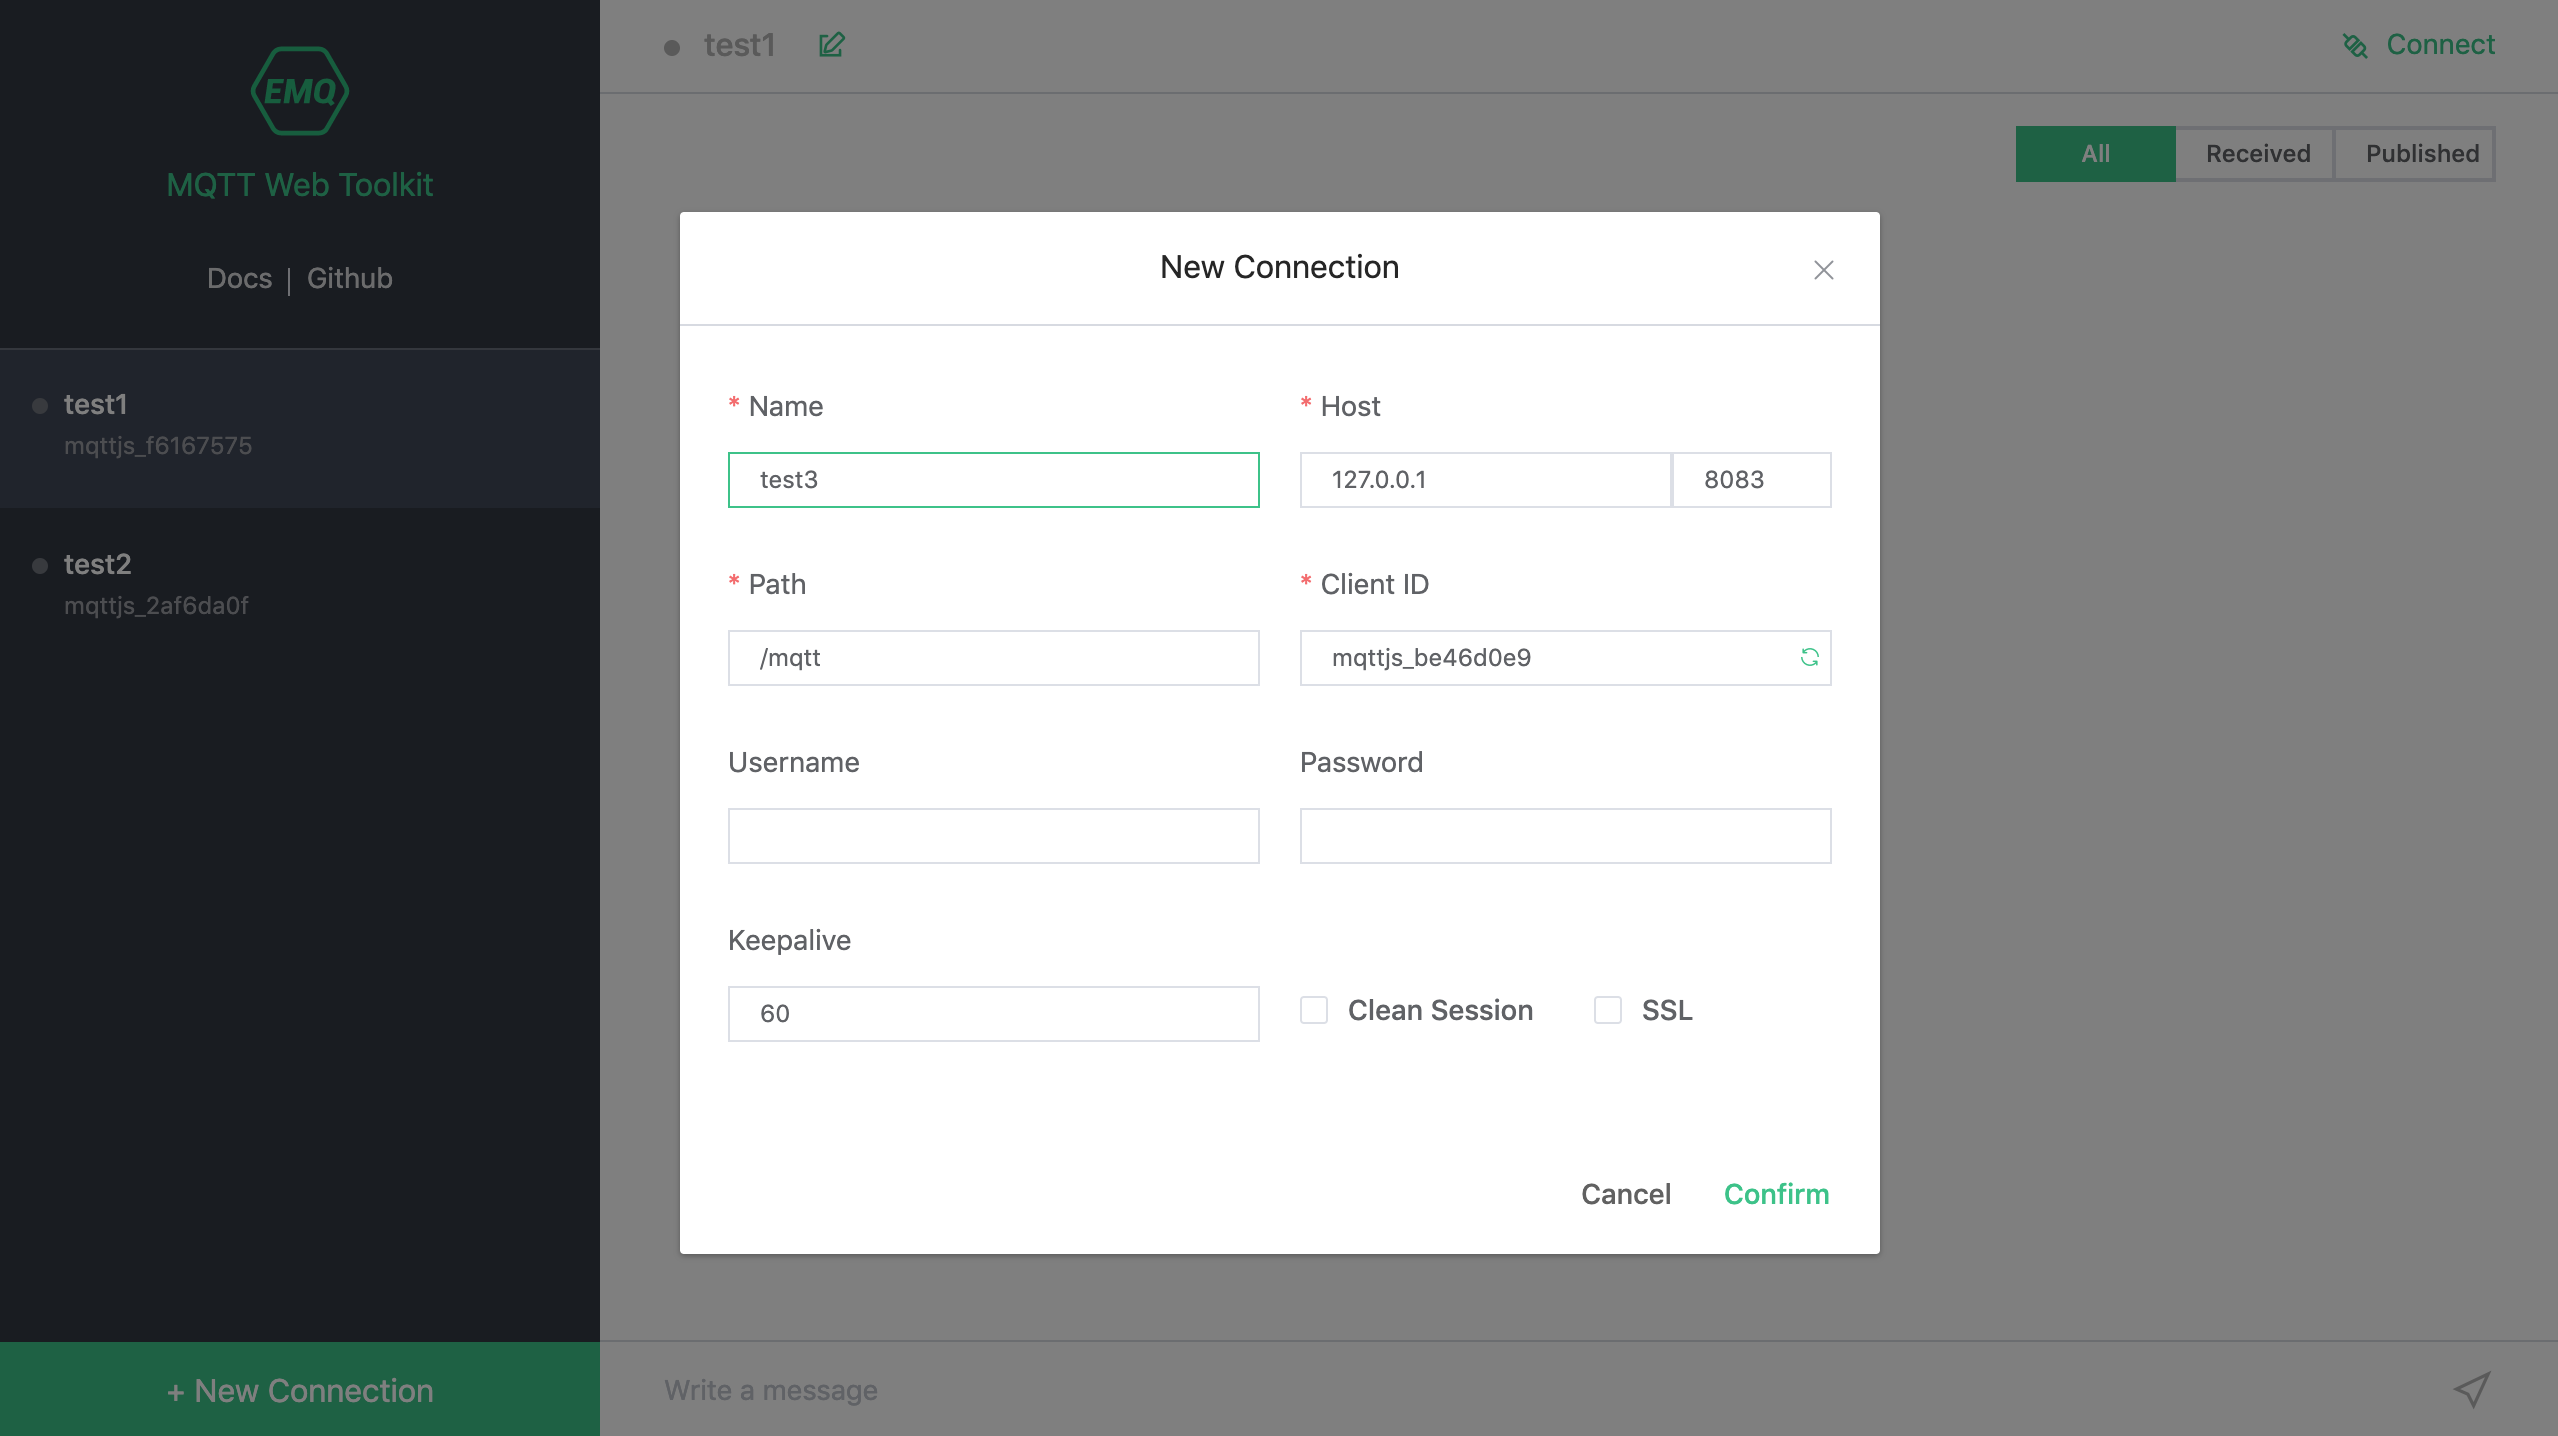Close the New Connection dialog
This screenshot has height=1436, width=2558.
click(1823, 270)
